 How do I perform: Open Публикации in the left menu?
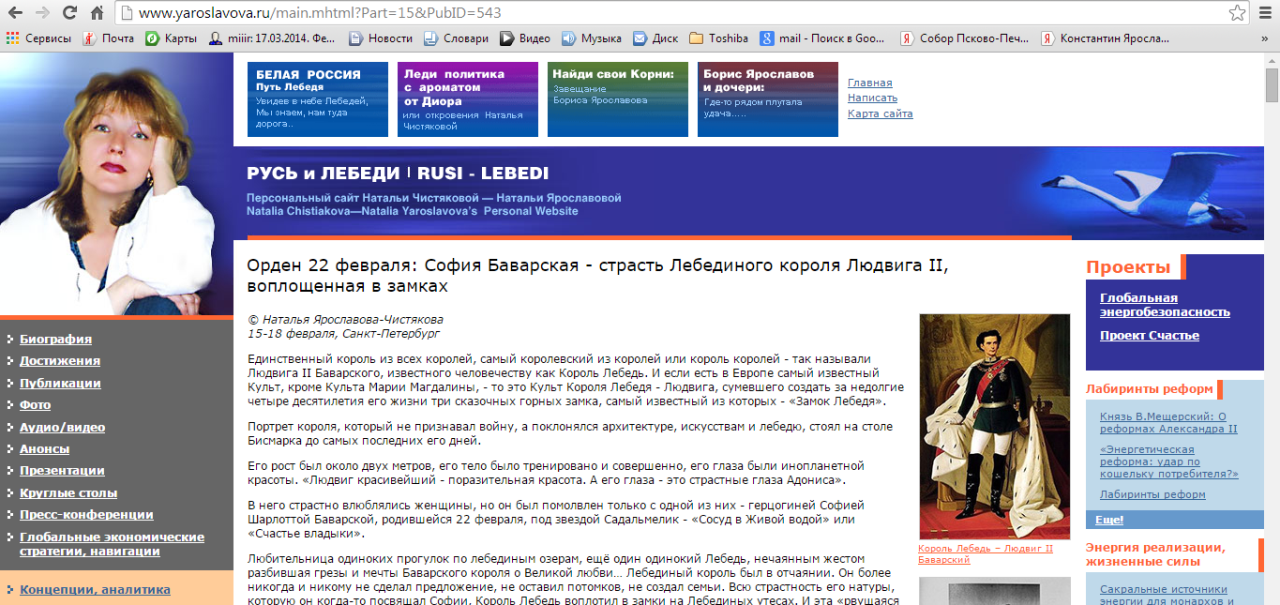(60, 383)
